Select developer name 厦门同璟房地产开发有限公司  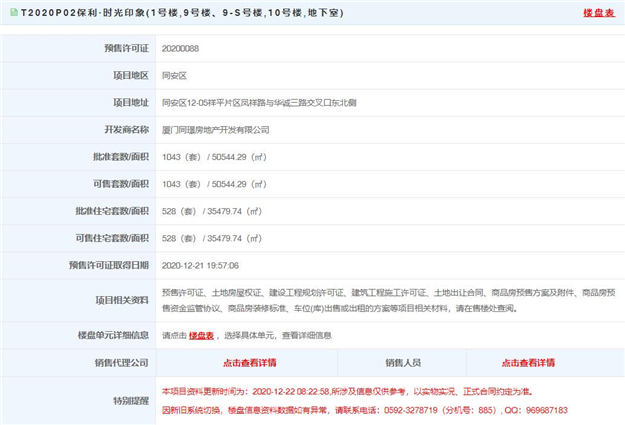pos(216,130)
